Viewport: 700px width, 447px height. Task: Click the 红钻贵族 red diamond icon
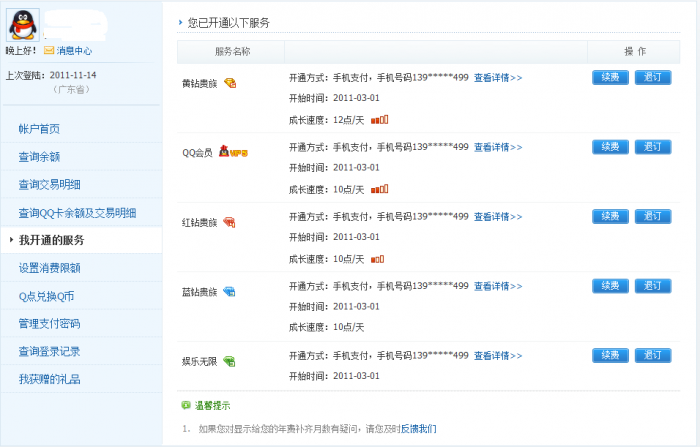229,222
